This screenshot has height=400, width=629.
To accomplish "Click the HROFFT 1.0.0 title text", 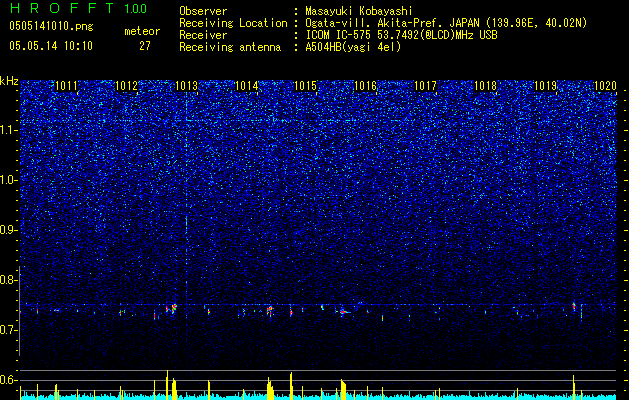I will click(x=78, y=8).
